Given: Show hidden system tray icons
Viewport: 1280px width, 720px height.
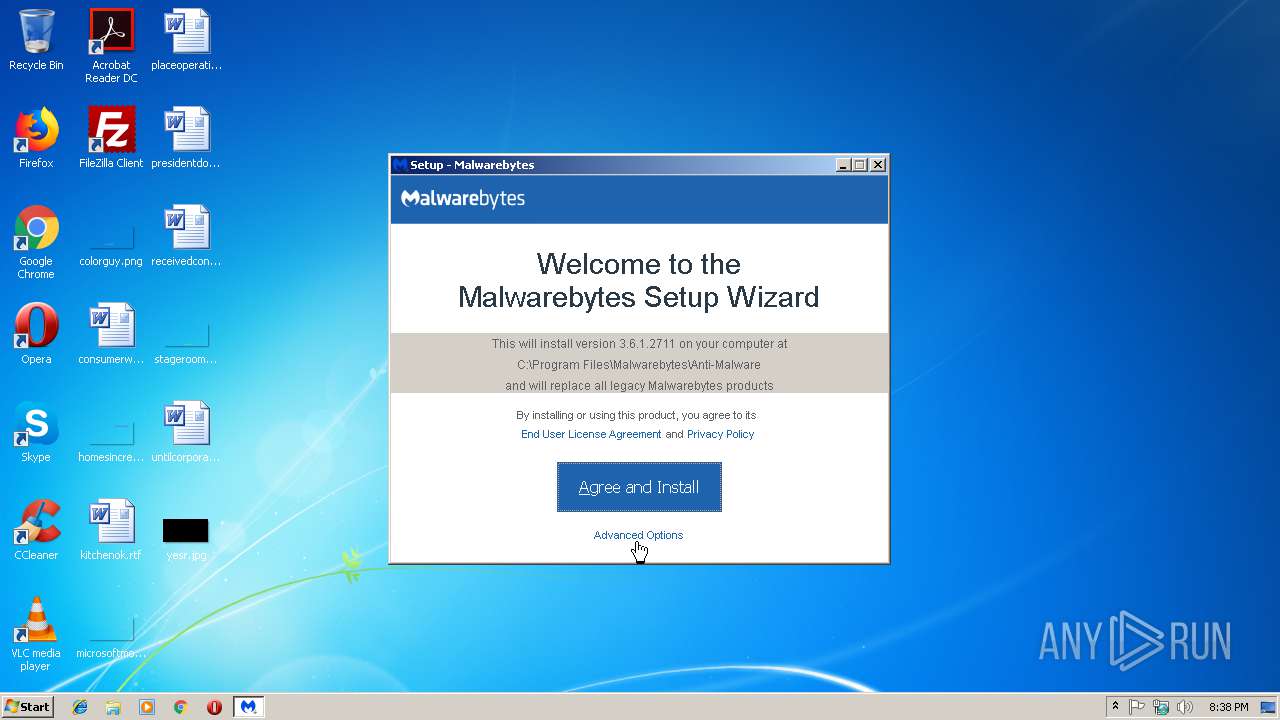Looking at the screenshot, I should [1115, 707].
